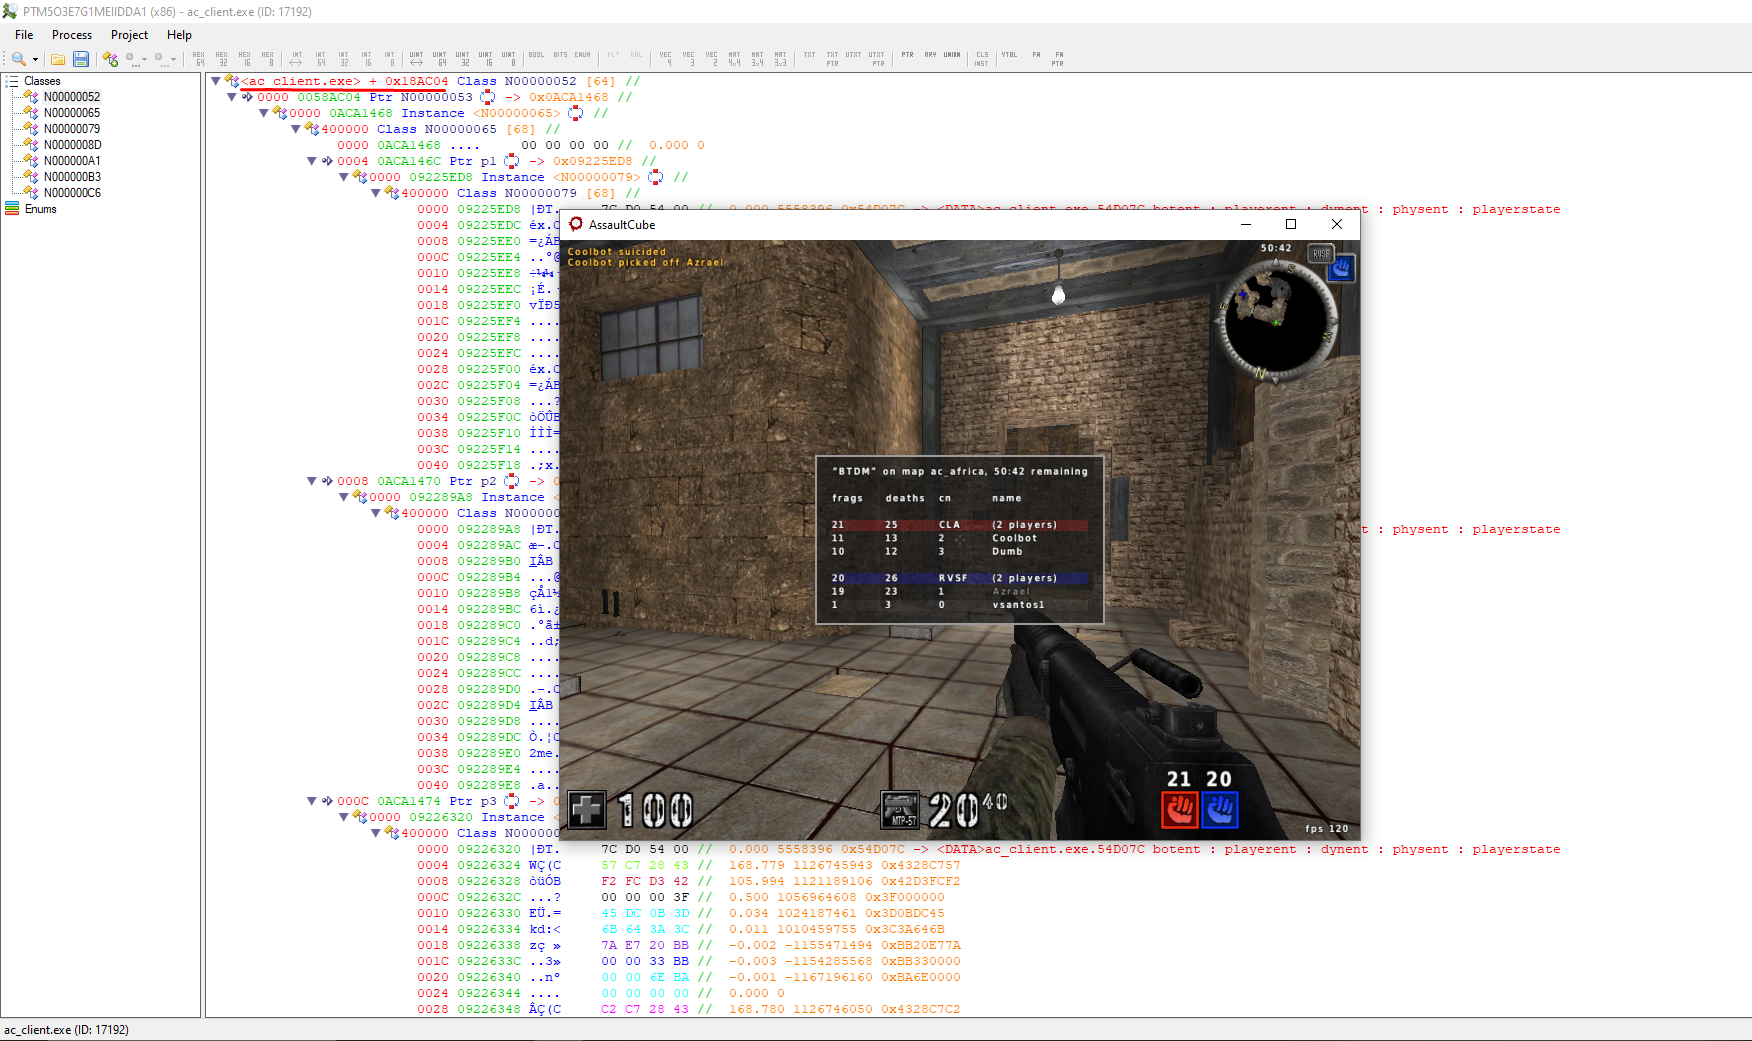Image resolution: width=1752 pixels, height=1041 pixels.
Task: Click value 105.994 on row 09226328
Action: click(x=756, y=881)
